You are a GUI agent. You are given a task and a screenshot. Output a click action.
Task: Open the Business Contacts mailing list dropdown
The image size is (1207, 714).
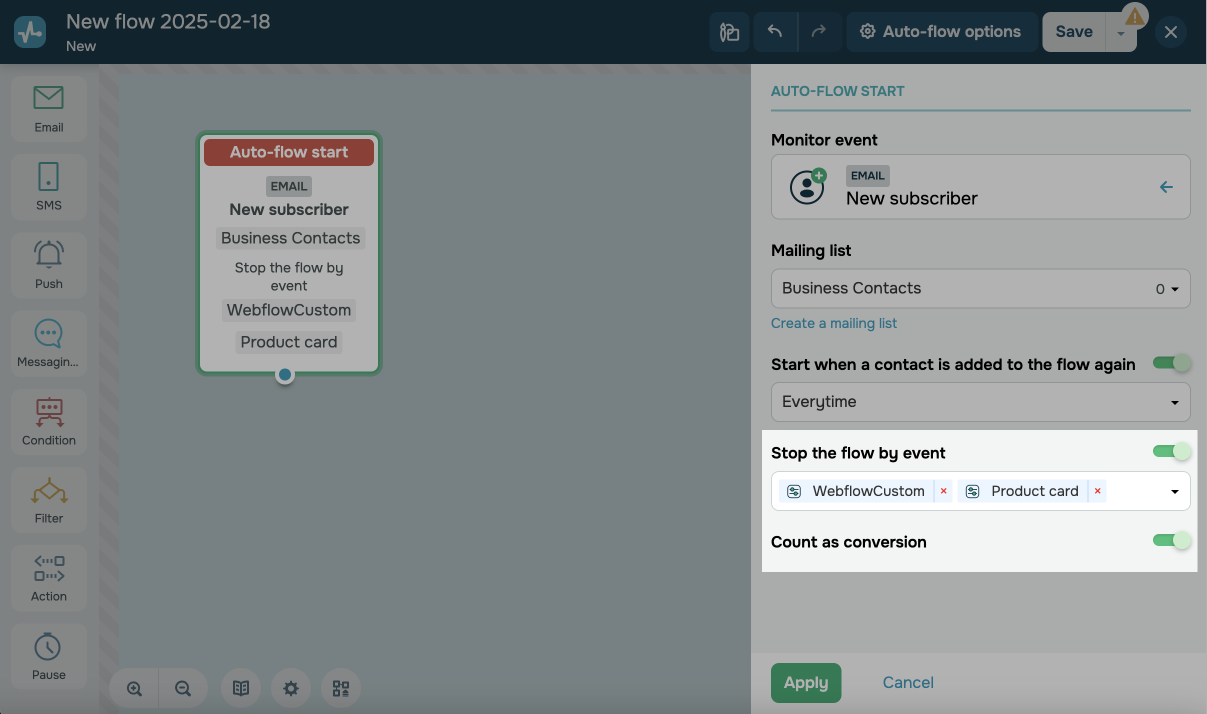tap(980, 288)
